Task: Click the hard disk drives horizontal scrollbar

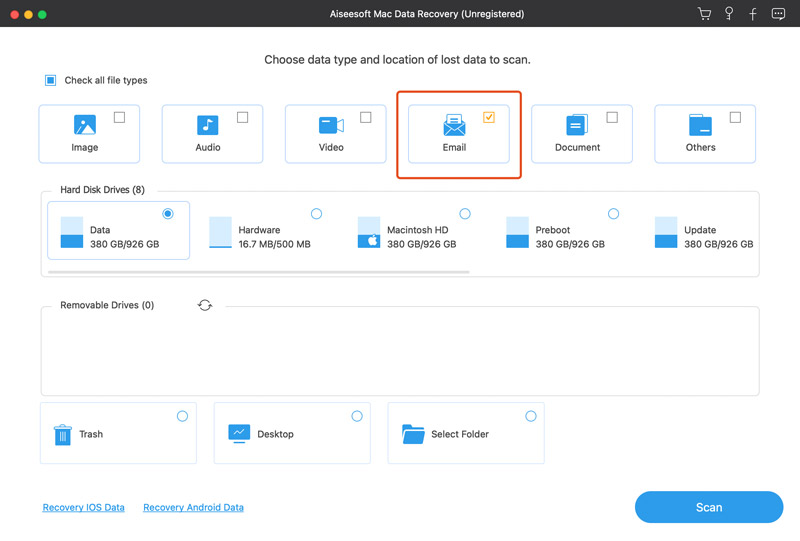Action: click(259, 273)
